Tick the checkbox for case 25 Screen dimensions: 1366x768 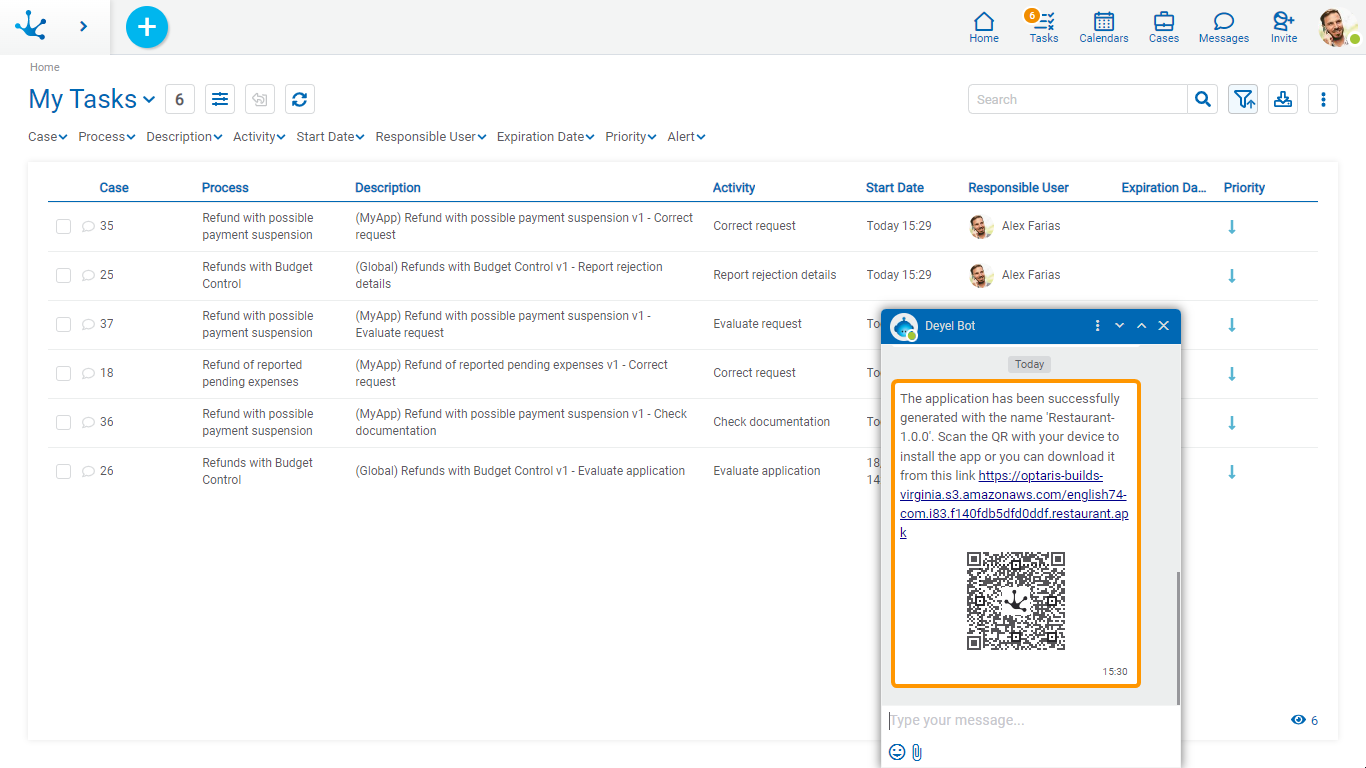(63, 275)
